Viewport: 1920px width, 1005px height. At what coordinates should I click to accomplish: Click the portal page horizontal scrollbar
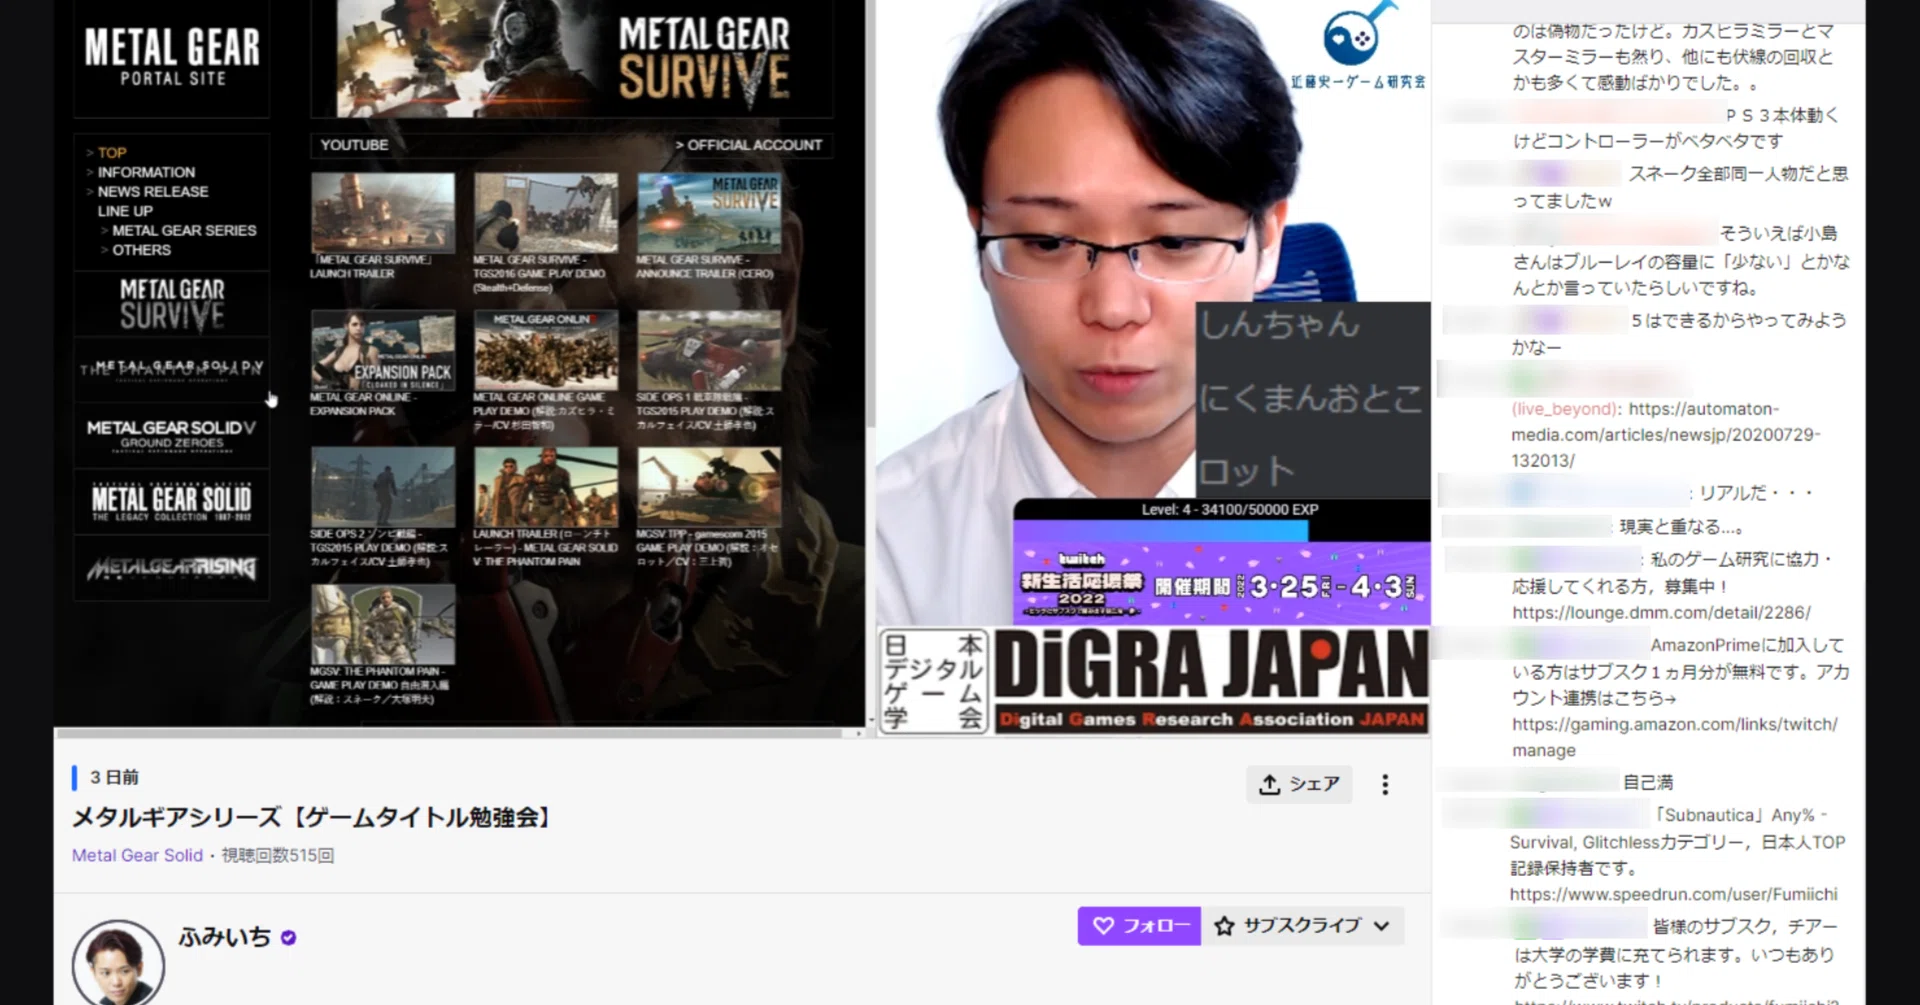click(x=450, y=733)
